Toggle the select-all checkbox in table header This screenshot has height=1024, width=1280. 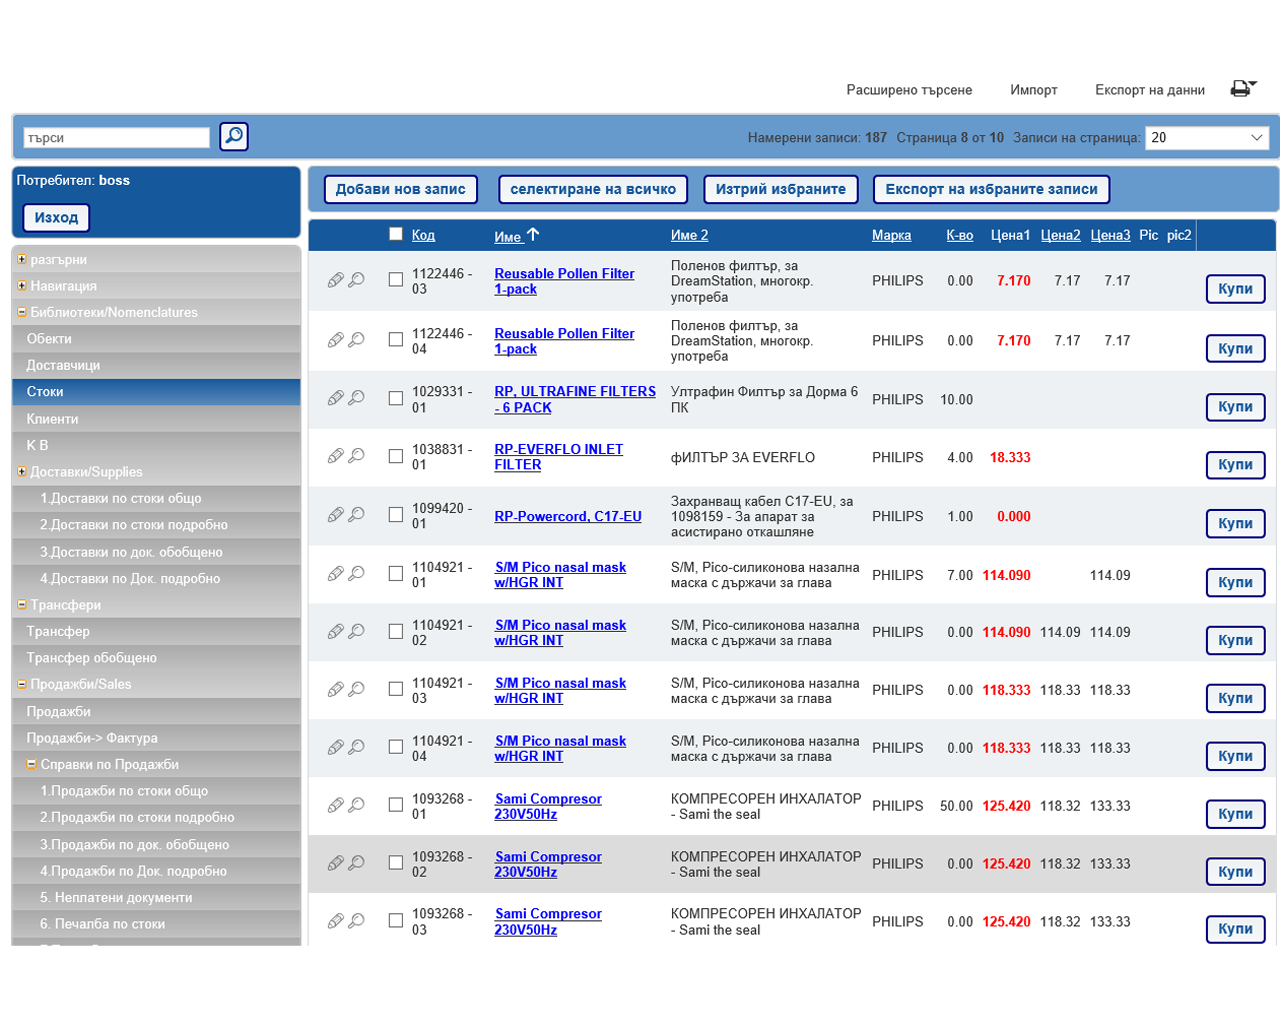tap(396, 234)
